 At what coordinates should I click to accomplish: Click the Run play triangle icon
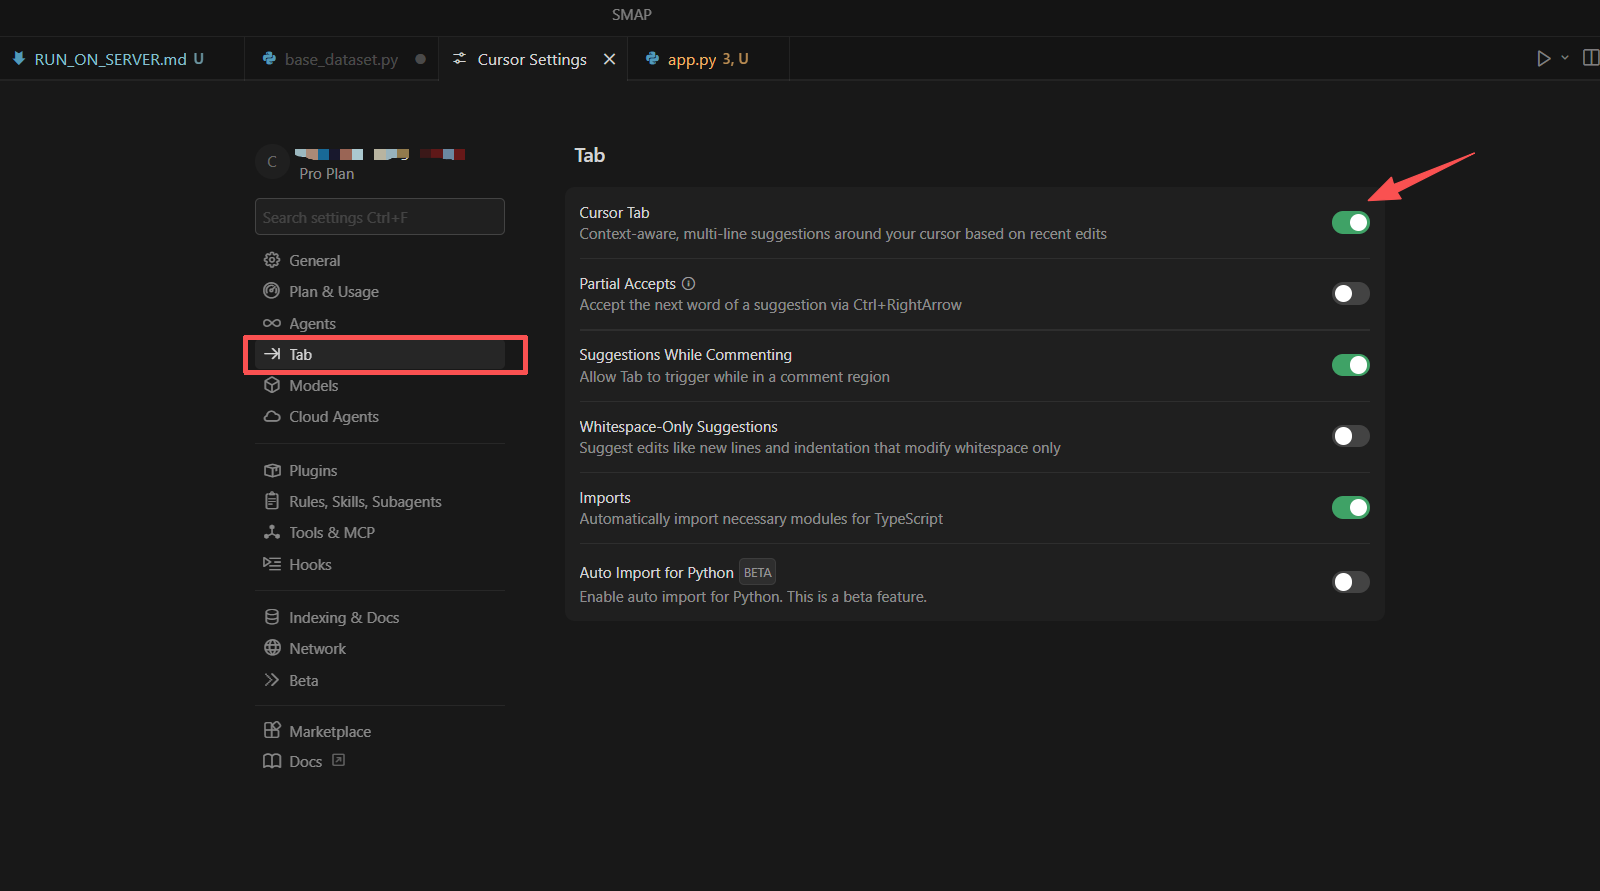point(1543,58)
